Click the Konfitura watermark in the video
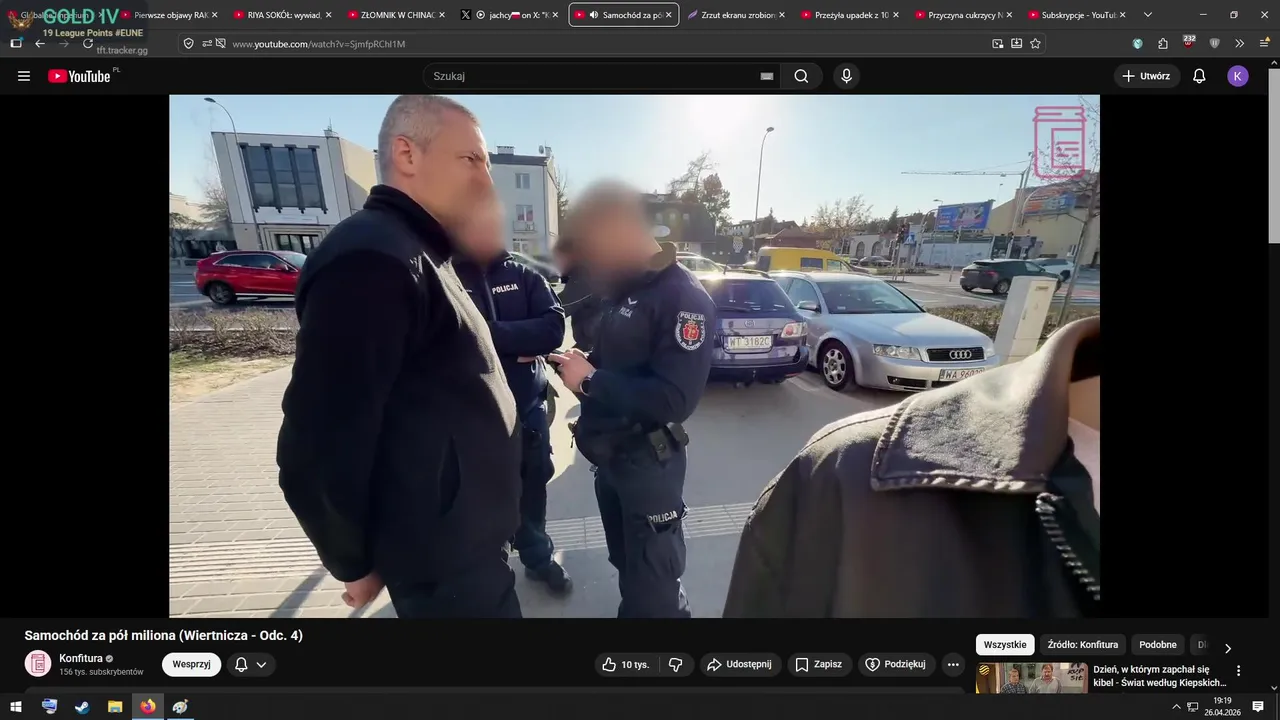This screenshot has height=720, width=1280. coord(1059,141)
